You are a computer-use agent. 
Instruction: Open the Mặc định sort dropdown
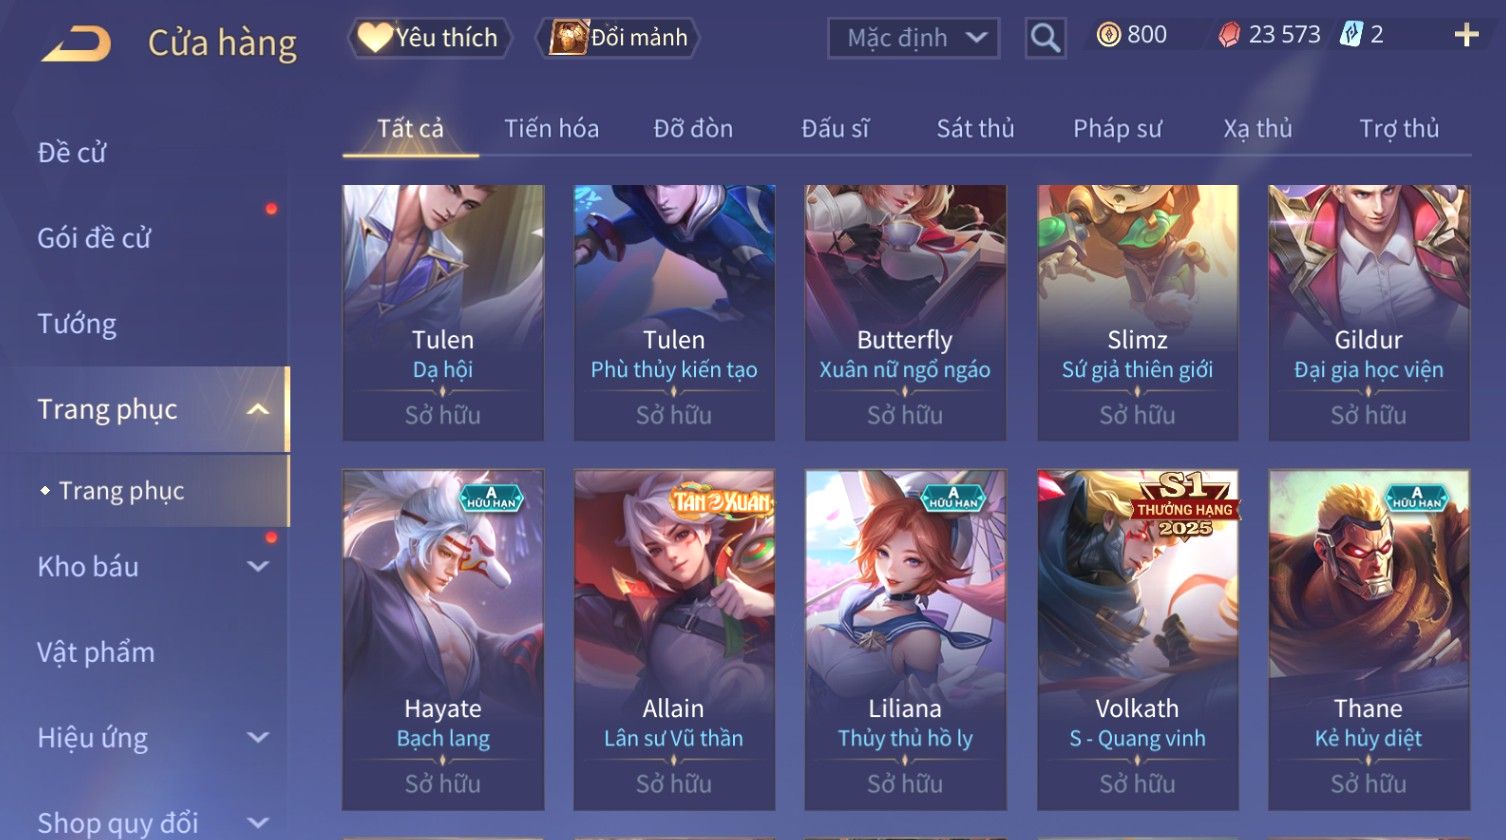pyautogui.click(x=914, y=38)
